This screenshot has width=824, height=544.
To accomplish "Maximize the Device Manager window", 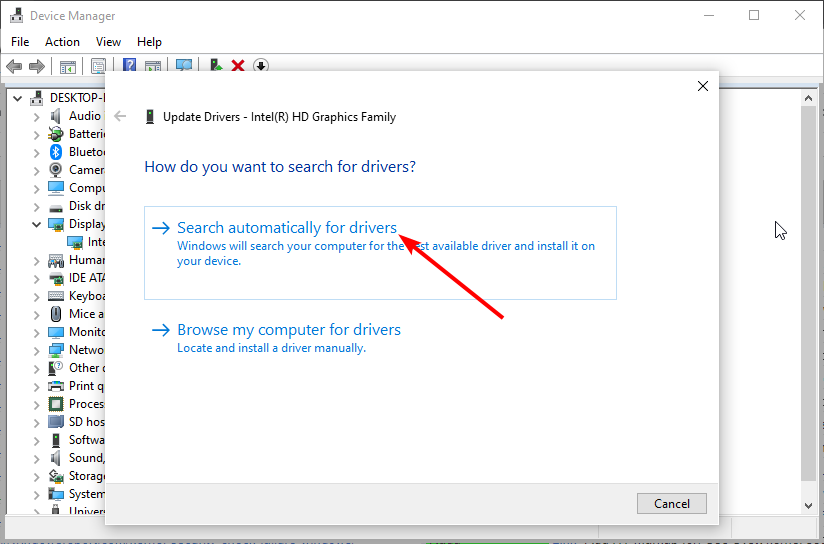I will [754, 15].
